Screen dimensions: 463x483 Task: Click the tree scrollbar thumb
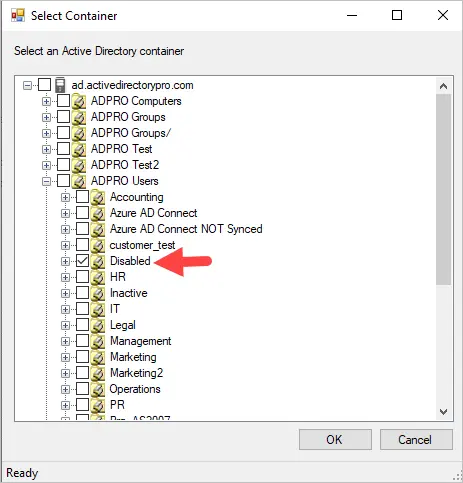[443, 189]
